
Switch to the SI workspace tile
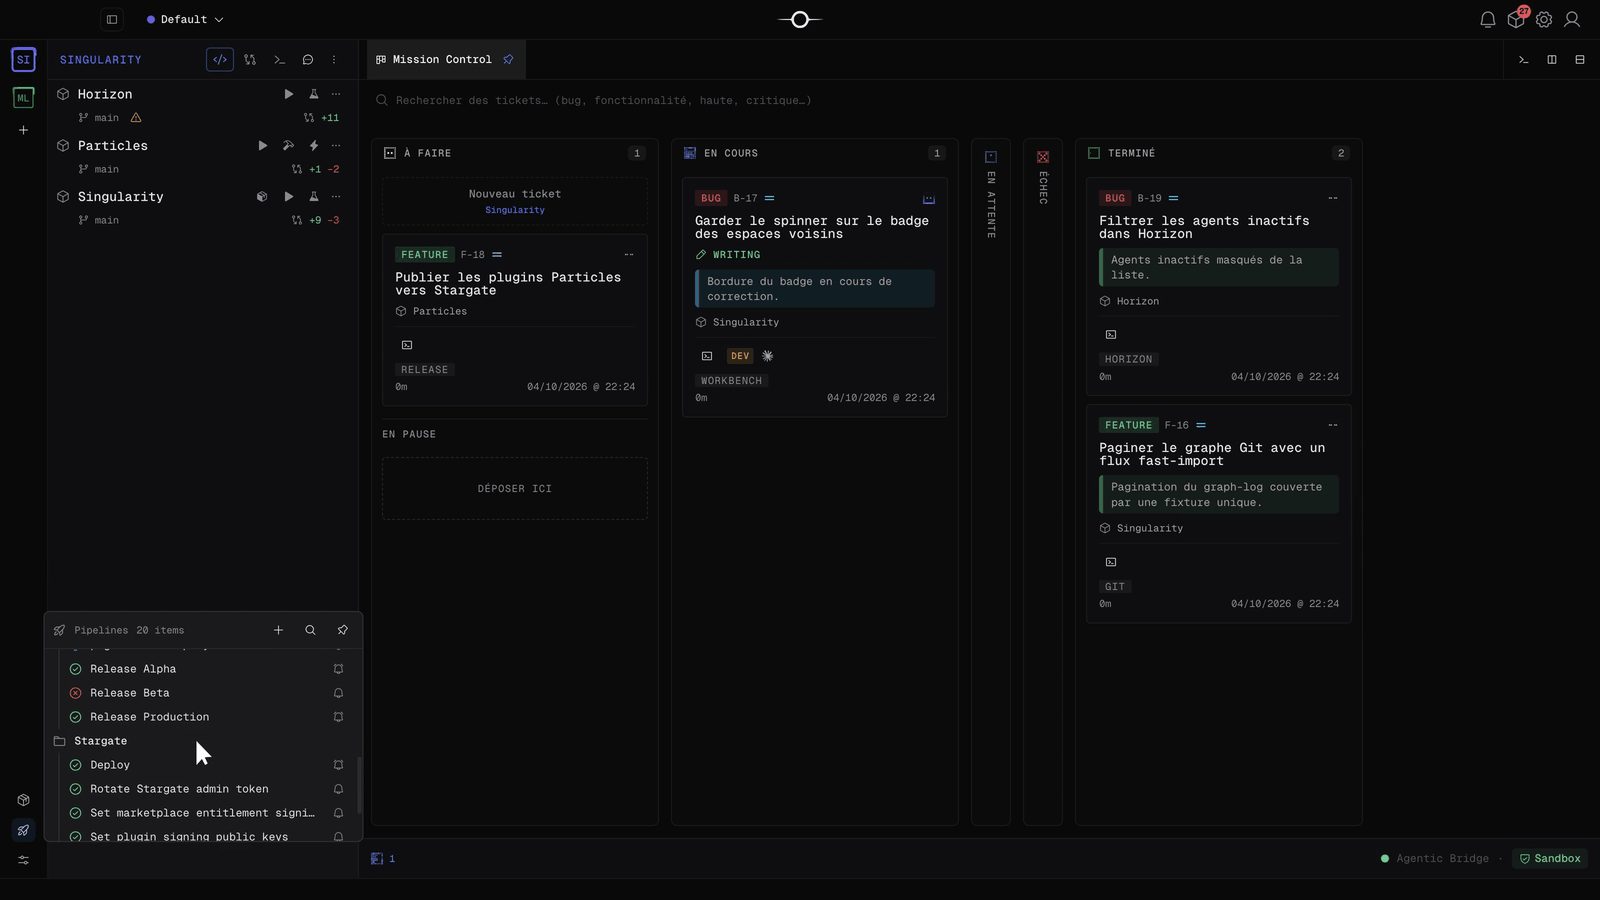tap(23, 60)
